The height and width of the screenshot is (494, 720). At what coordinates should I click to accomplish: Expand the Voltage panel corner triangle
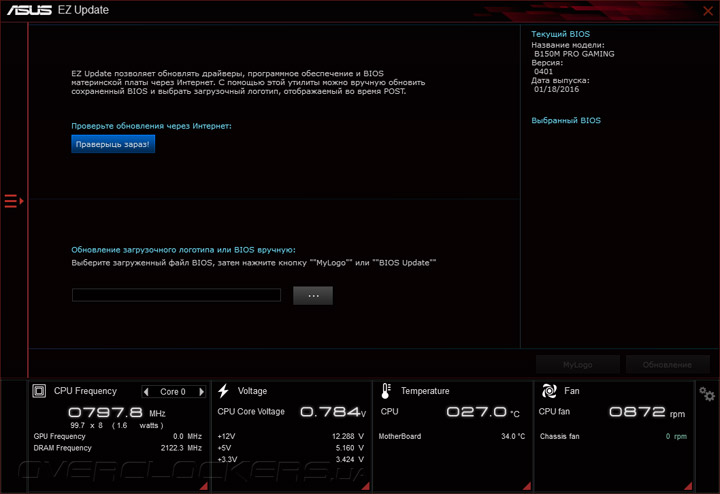366,486
